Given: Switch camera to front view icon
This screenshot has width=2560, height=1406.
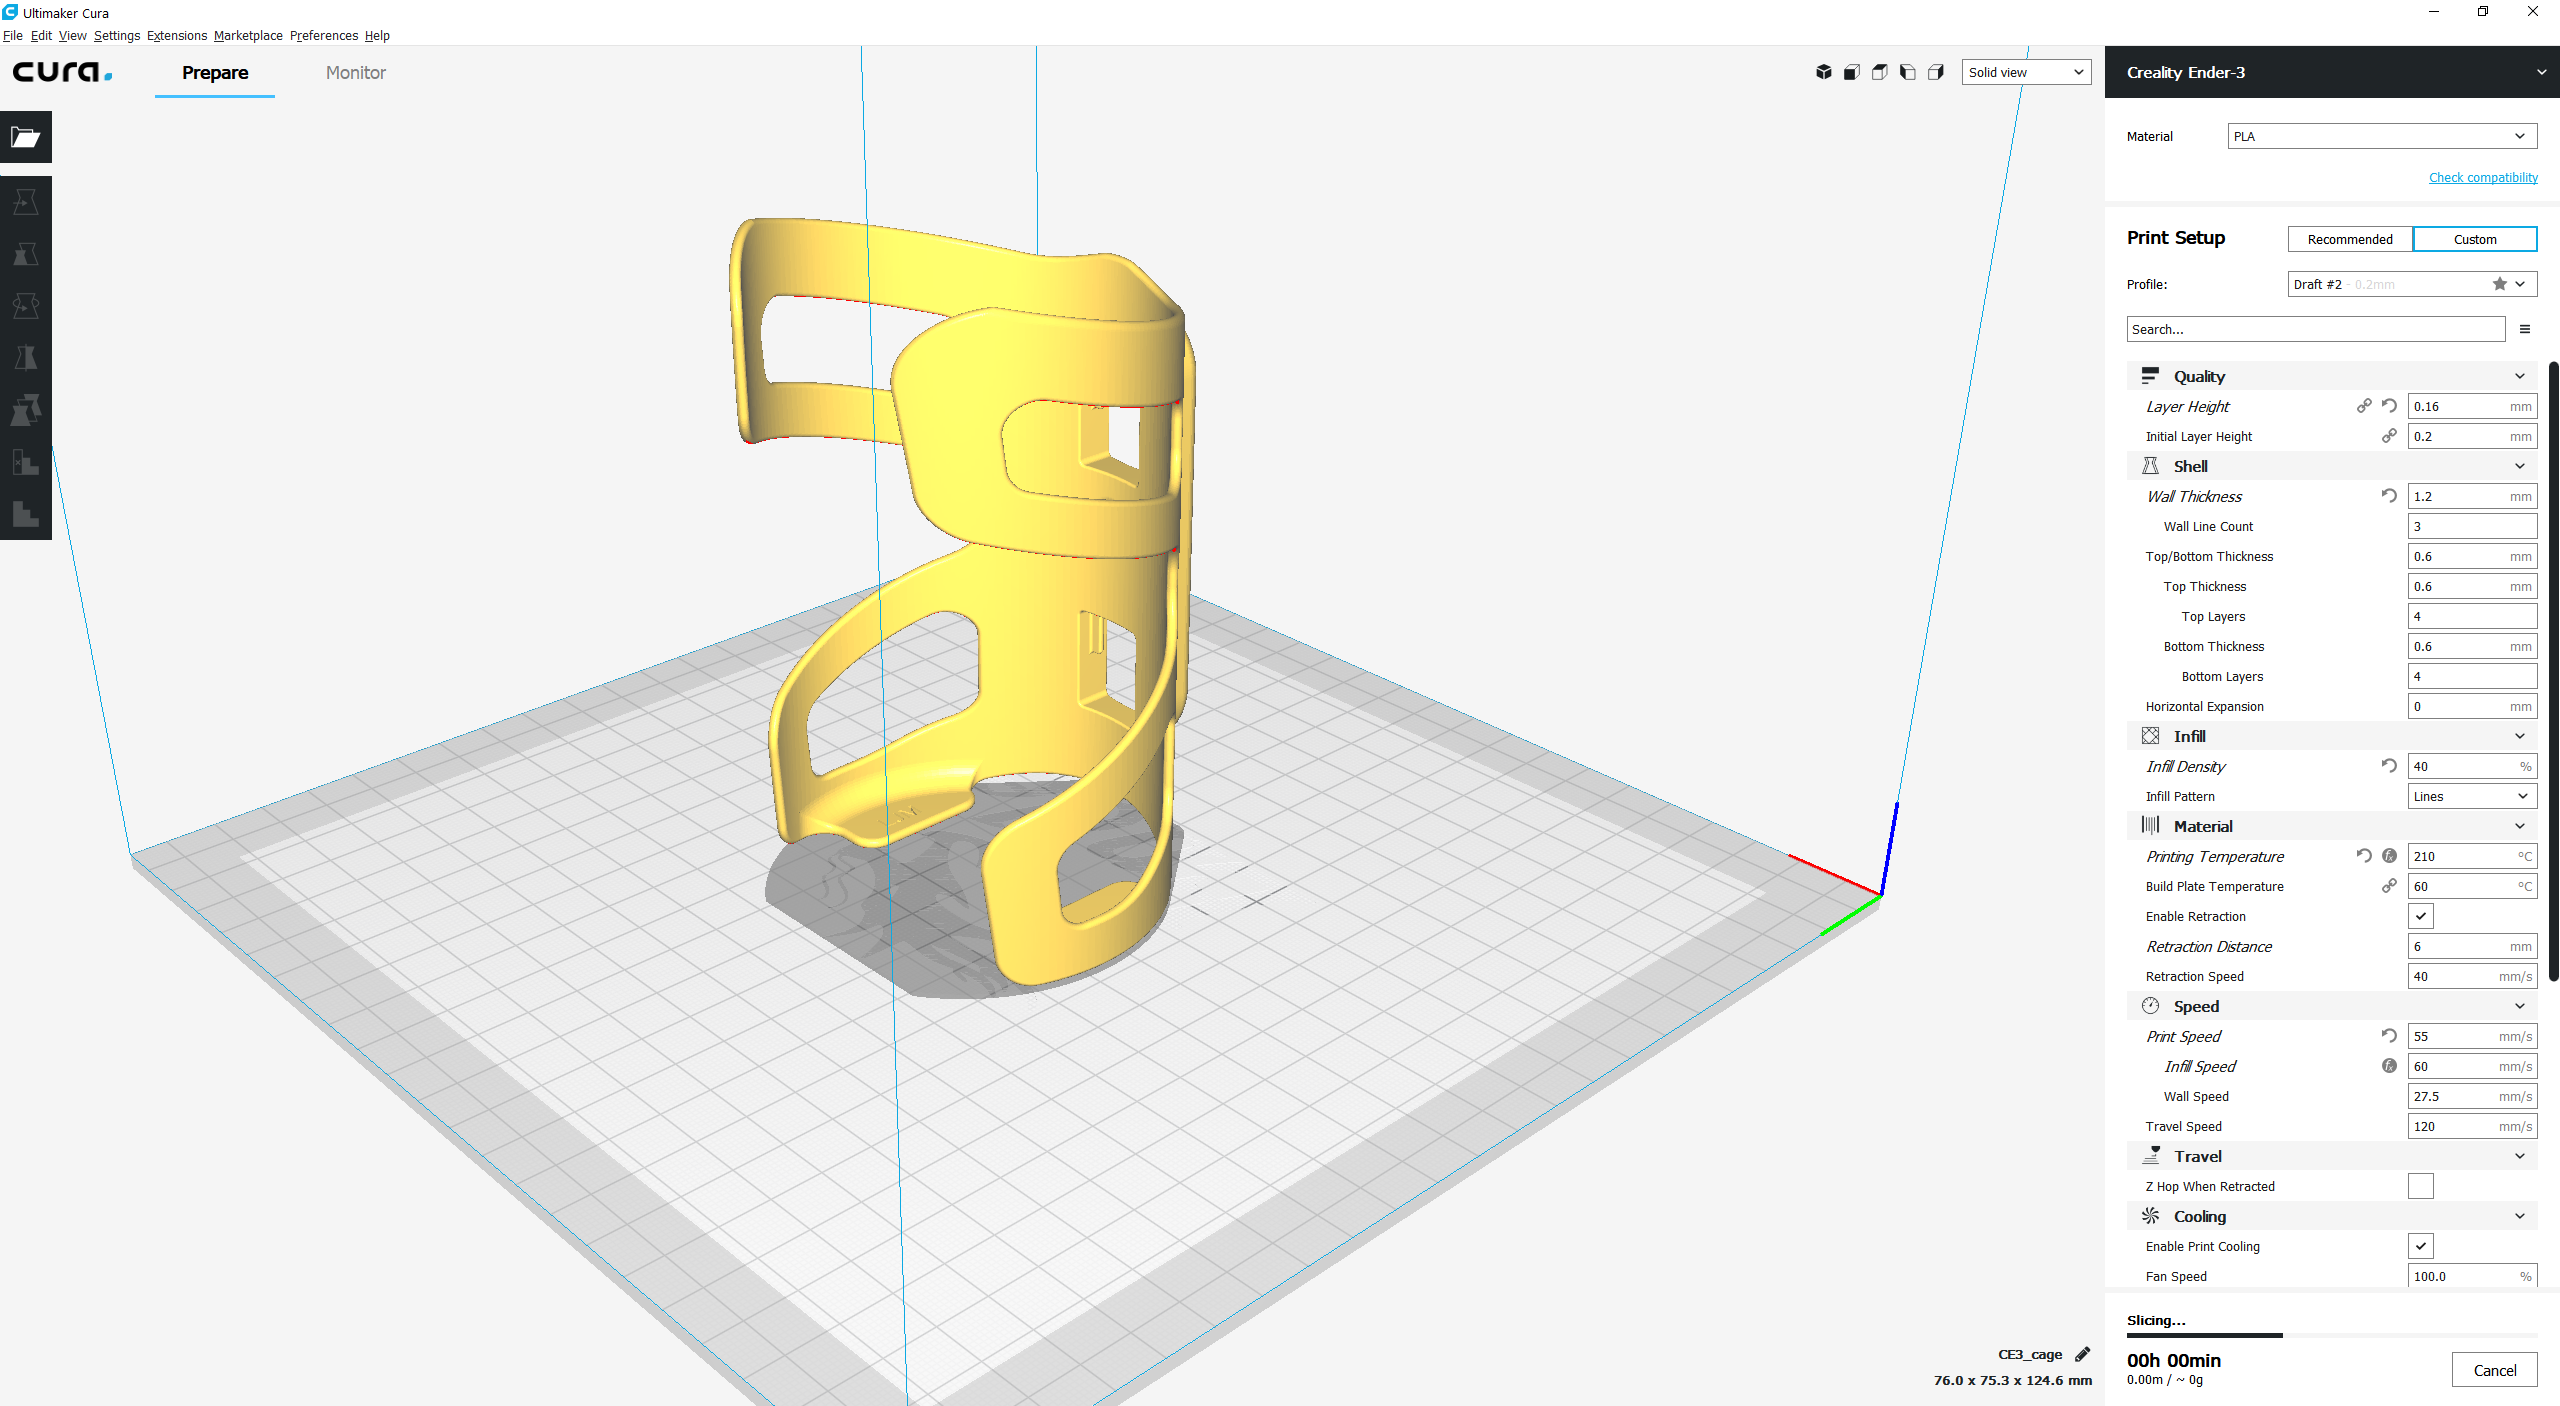Looking at the screenshot, I should coord(1852,72).
